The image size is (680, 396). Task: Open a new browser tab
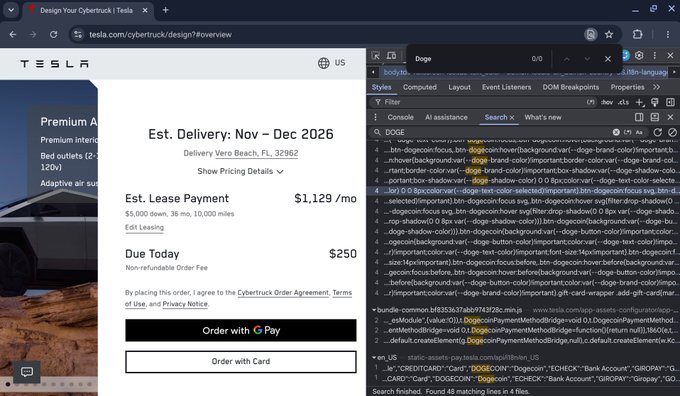(165, 10)
